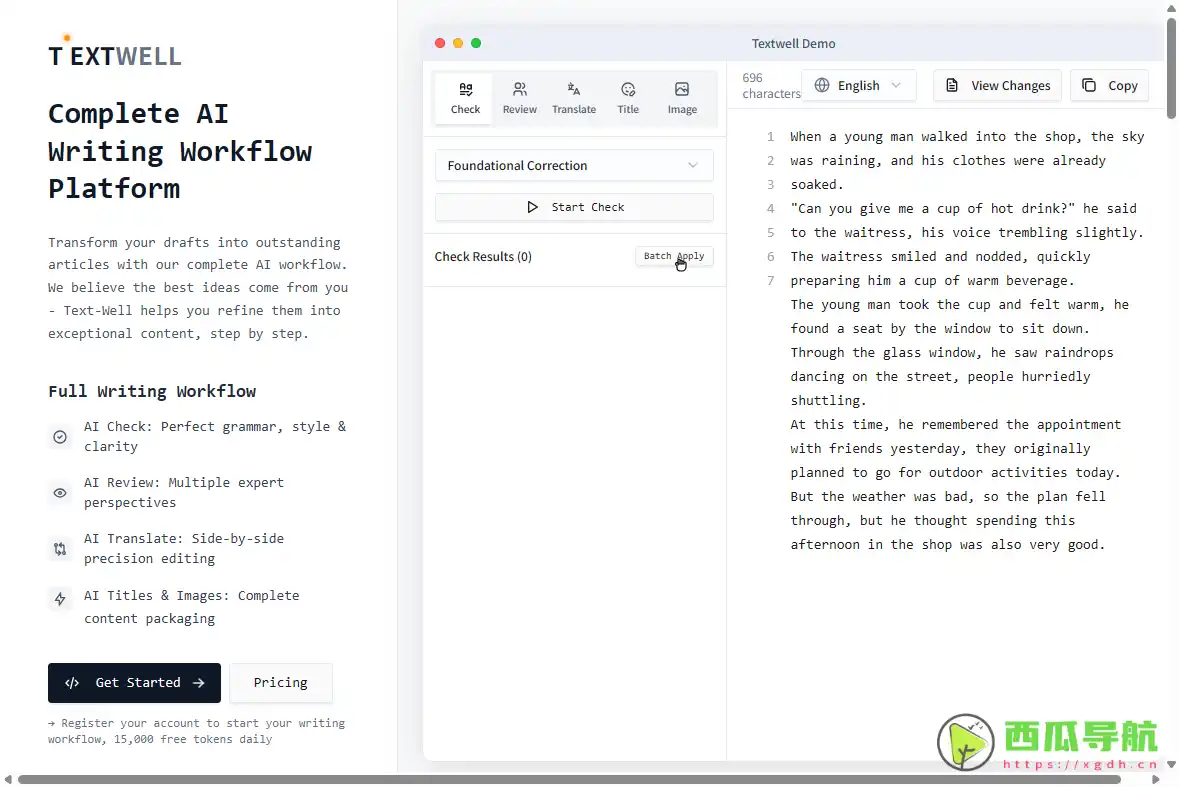Click the AI Check checkmark icon
The height and width of the screenshot is (787, 1179).
pos(60,437)
